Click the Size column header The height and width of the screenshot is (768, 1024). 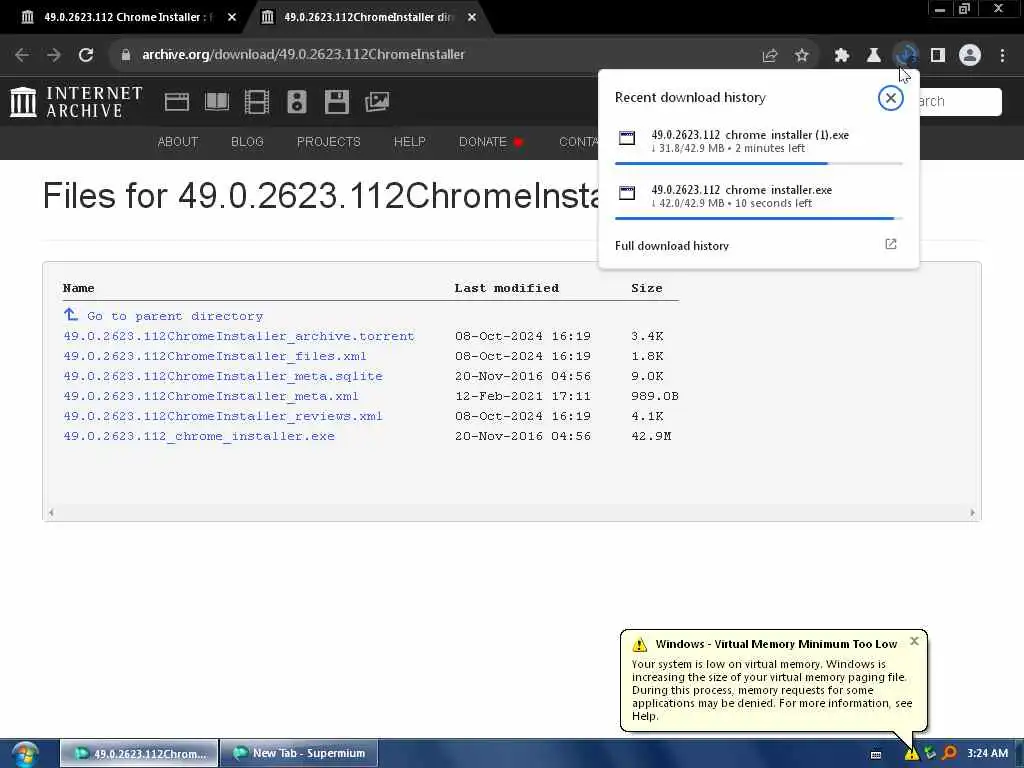click(x=647, y=288)
